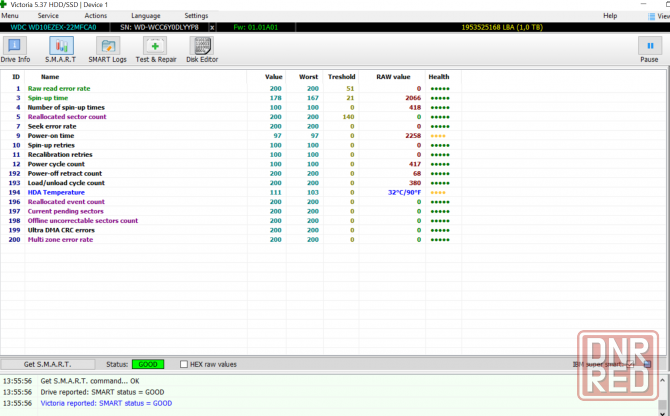670x416 pixels.
Task: Click the firmware label Fw: 01.01A01
Action: (256, 27)
